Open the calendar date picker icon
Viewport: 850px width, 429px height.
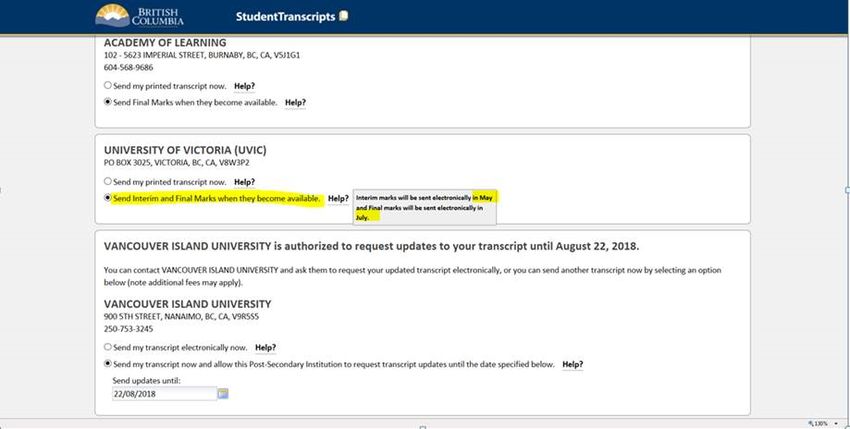[x=223, y=394]
